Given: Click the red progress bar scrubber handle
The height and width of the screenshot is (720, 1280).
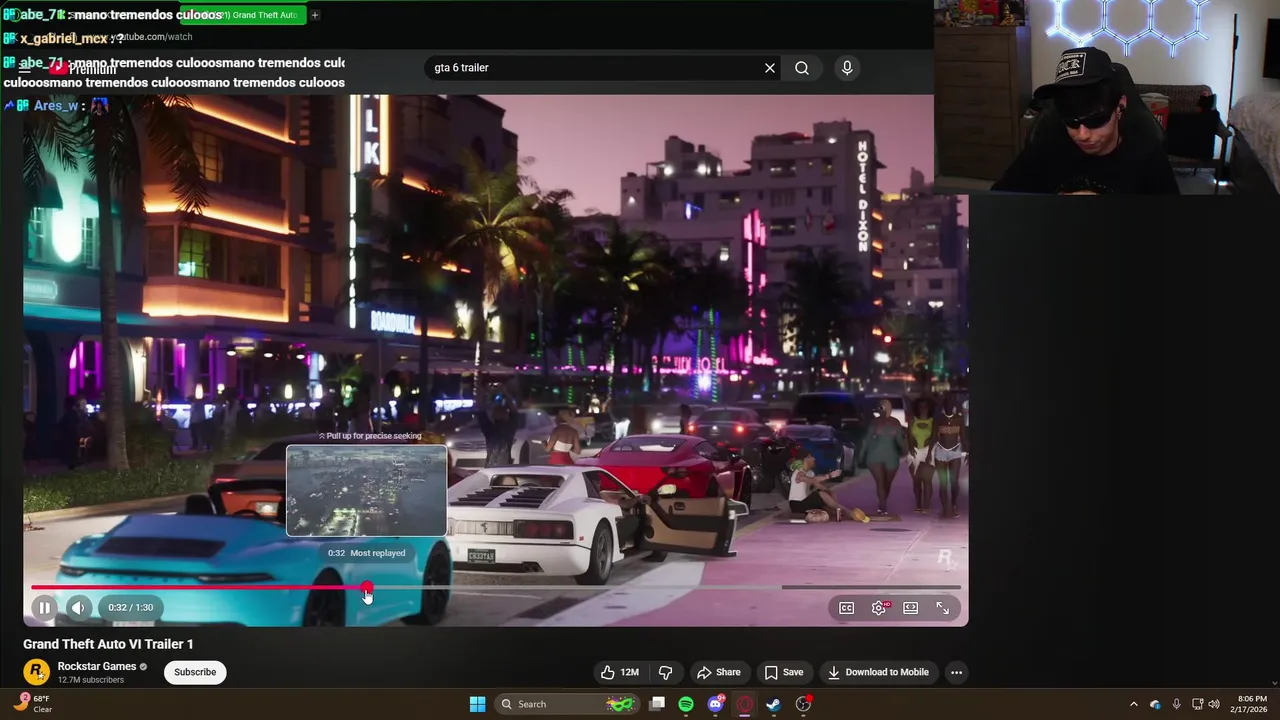Looking at the screenshot, I should (367, 588).
